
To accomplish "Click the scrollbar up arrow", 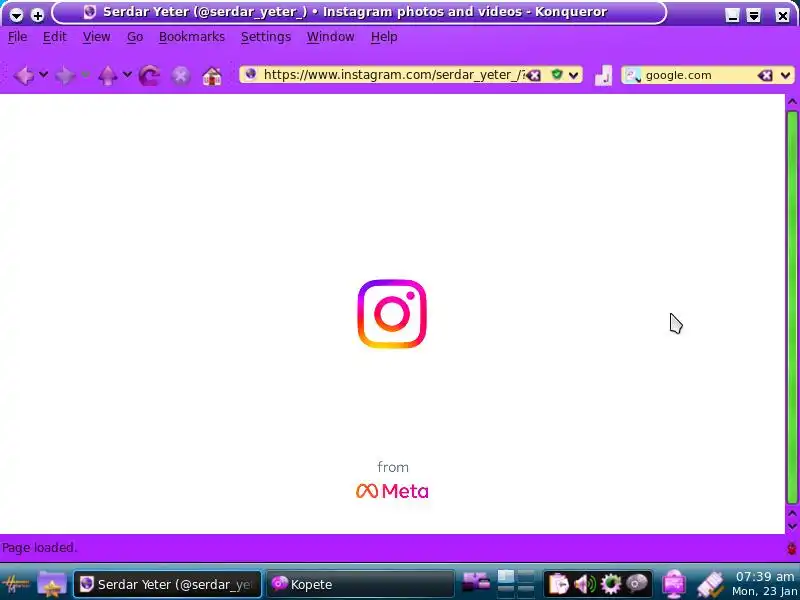I will tap(792, 102).
